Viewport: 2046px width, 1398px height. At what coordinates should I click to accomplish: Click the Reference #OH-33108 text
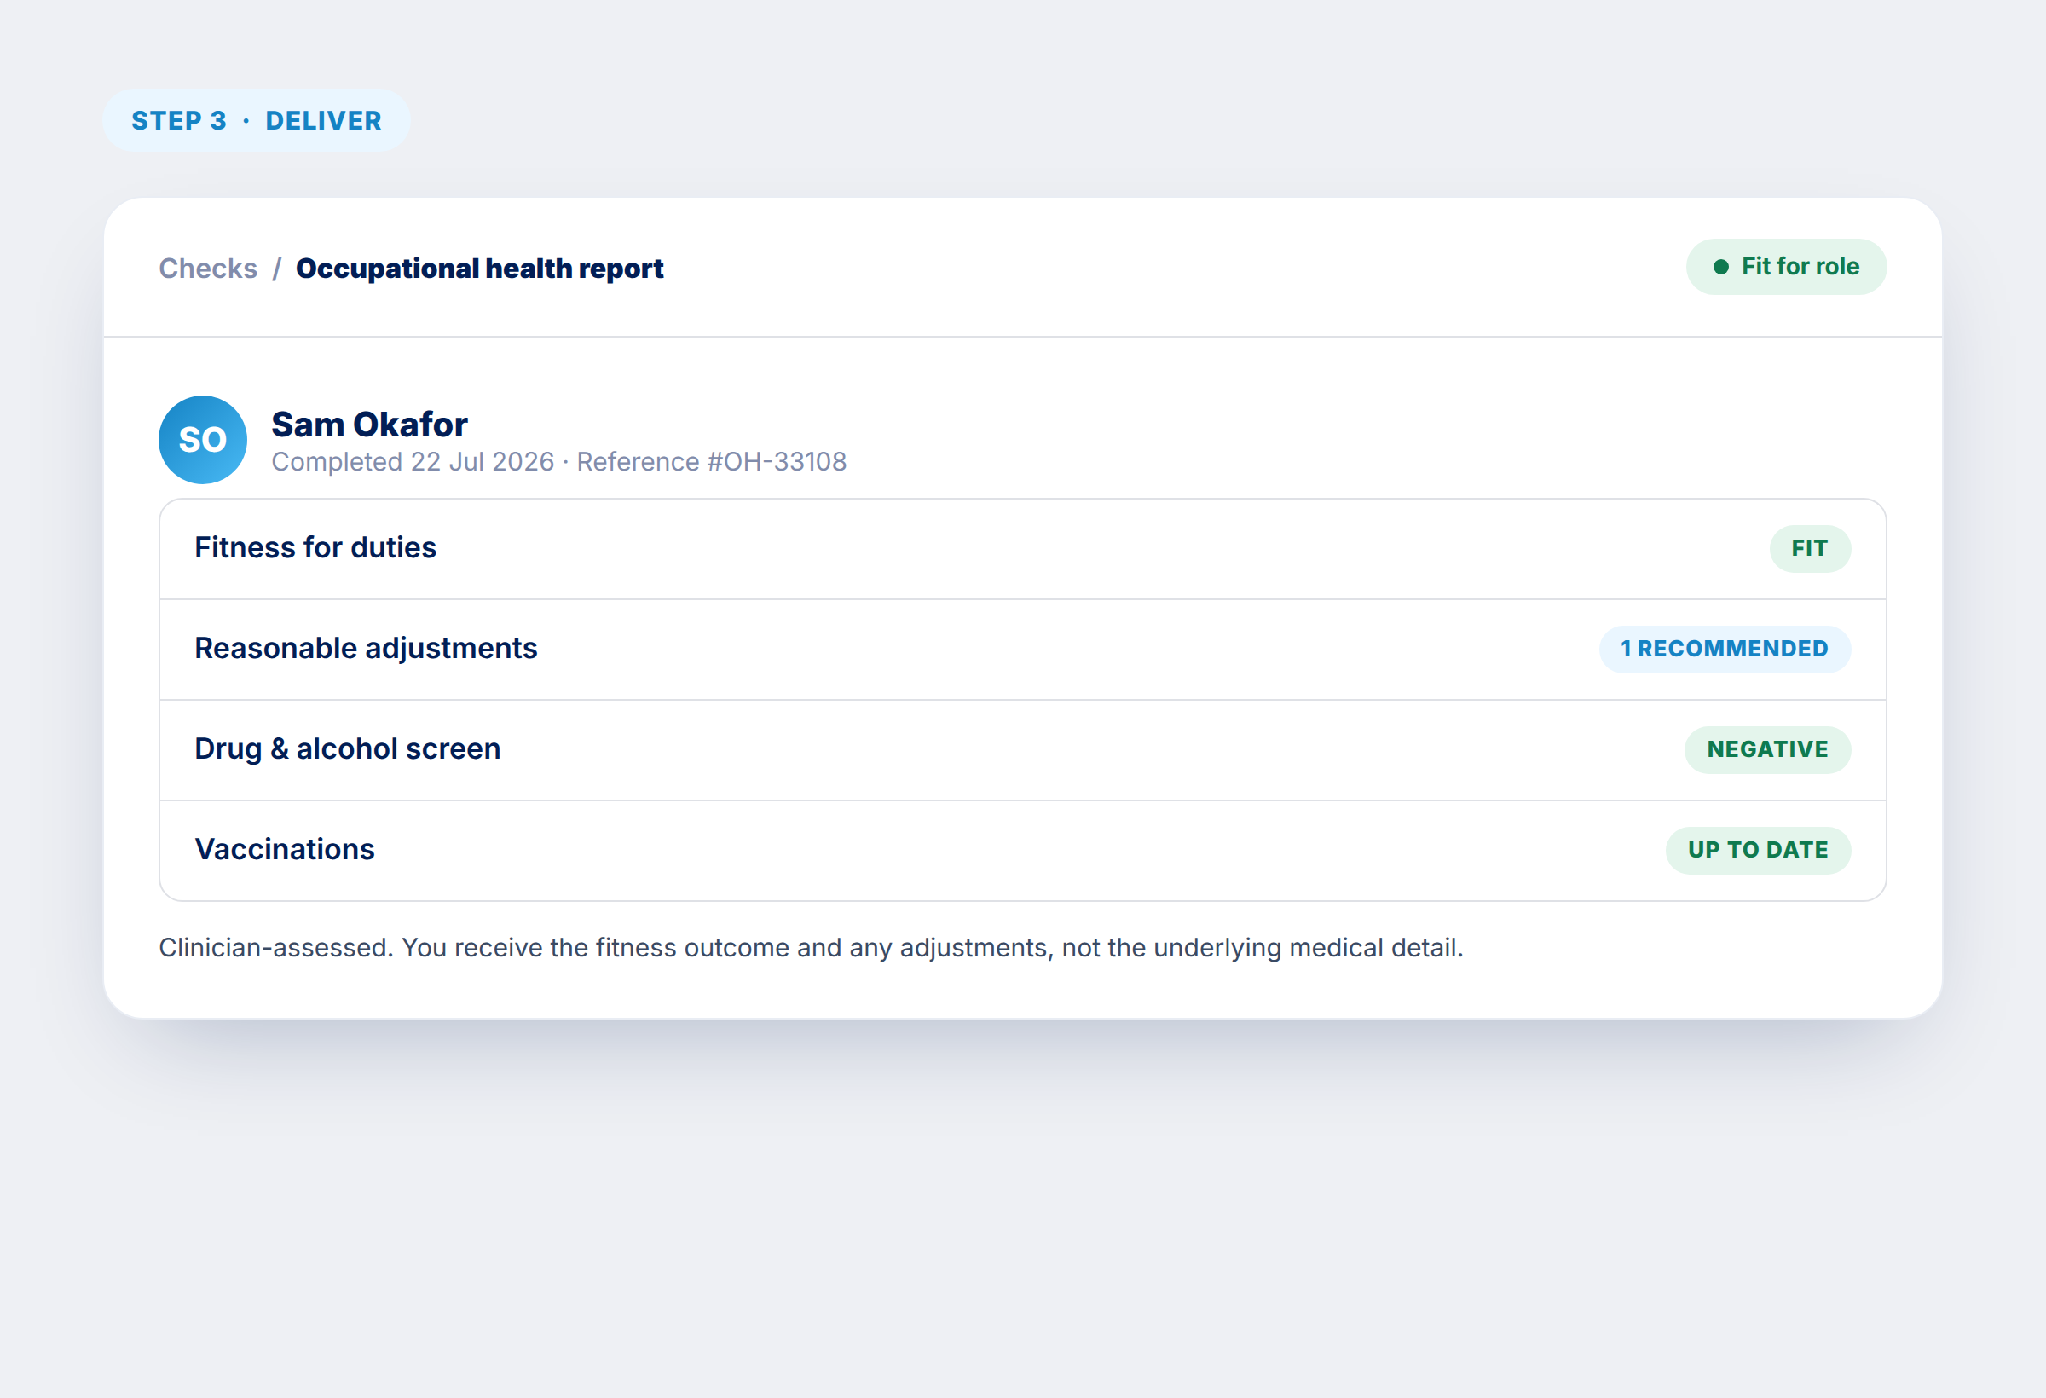pos(712,462)
